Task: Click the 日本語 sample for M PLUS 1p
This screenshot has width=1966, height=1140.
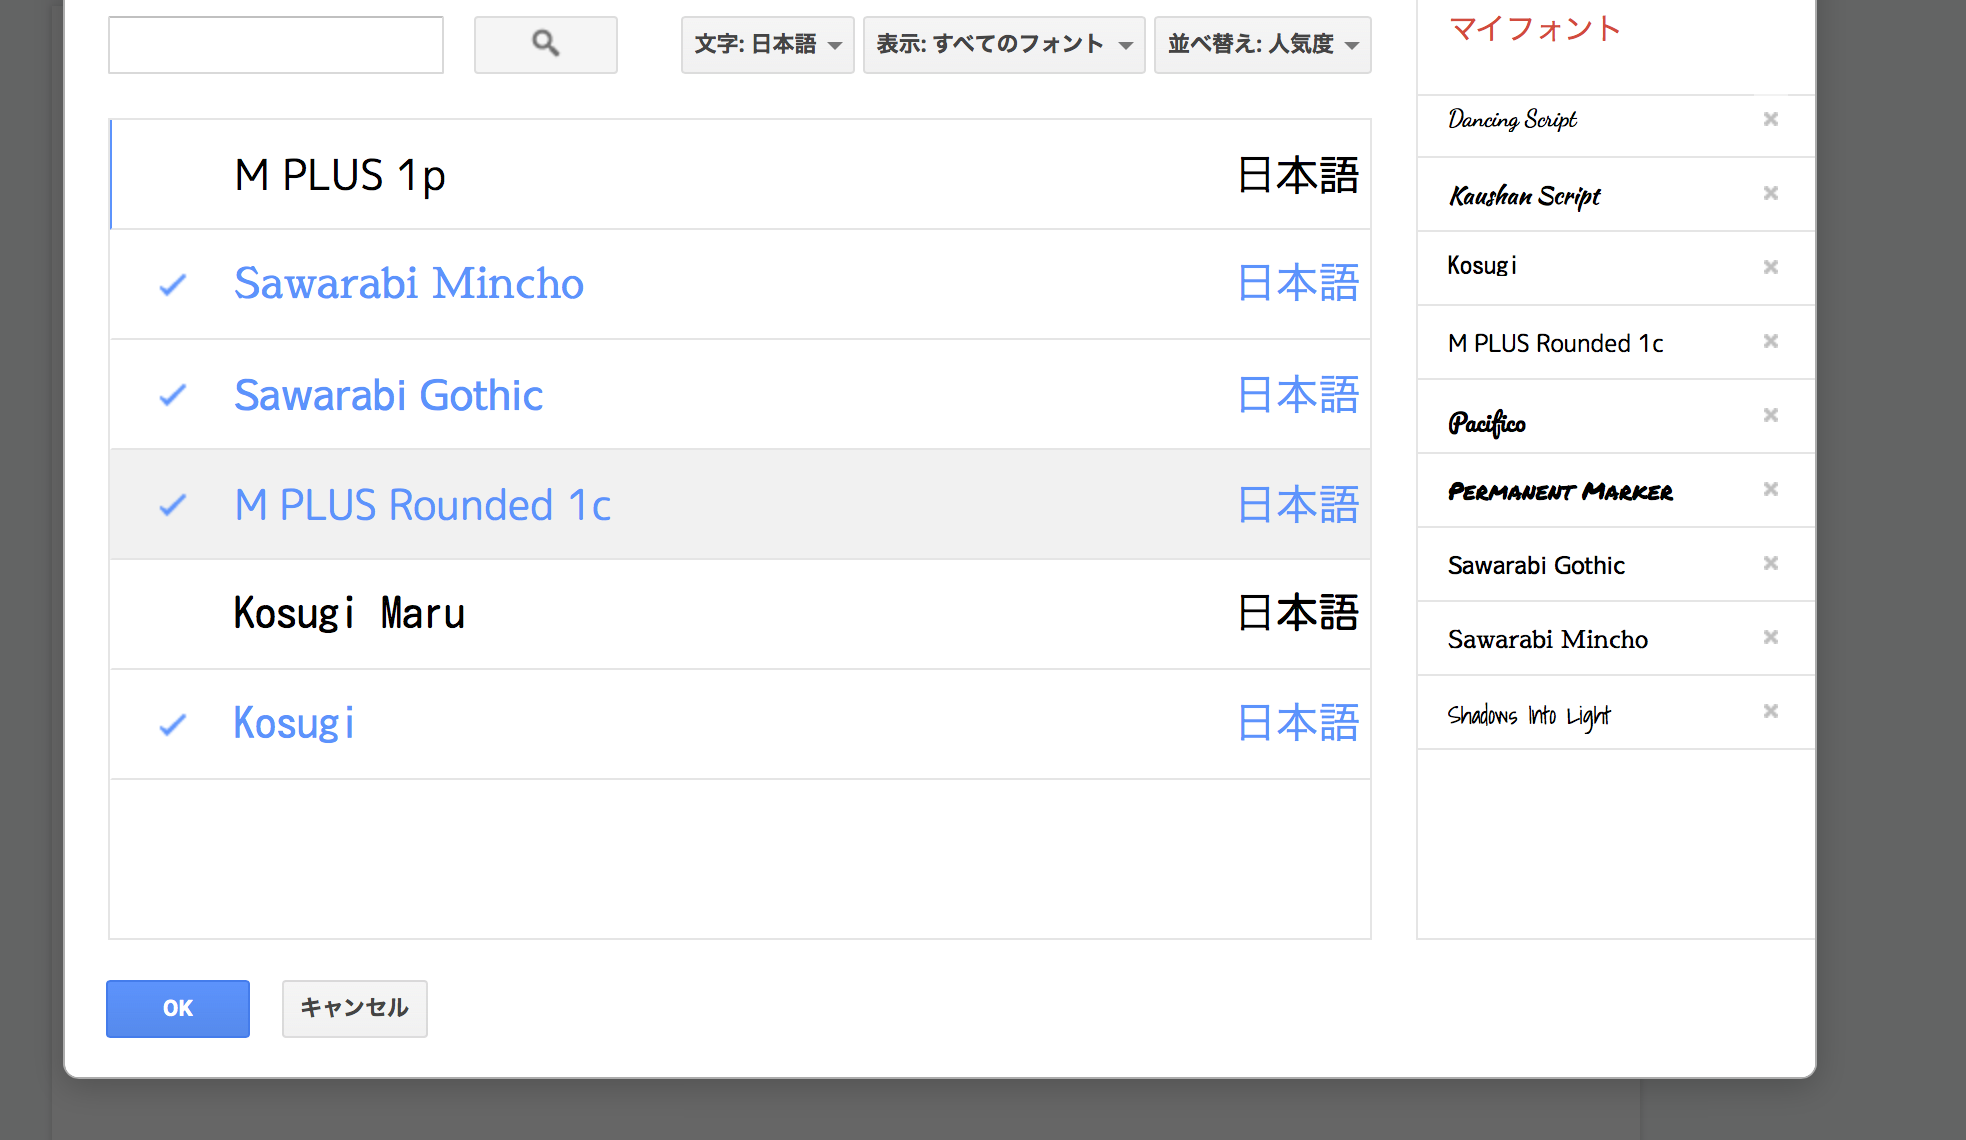Action: [x=1298, y=175]
